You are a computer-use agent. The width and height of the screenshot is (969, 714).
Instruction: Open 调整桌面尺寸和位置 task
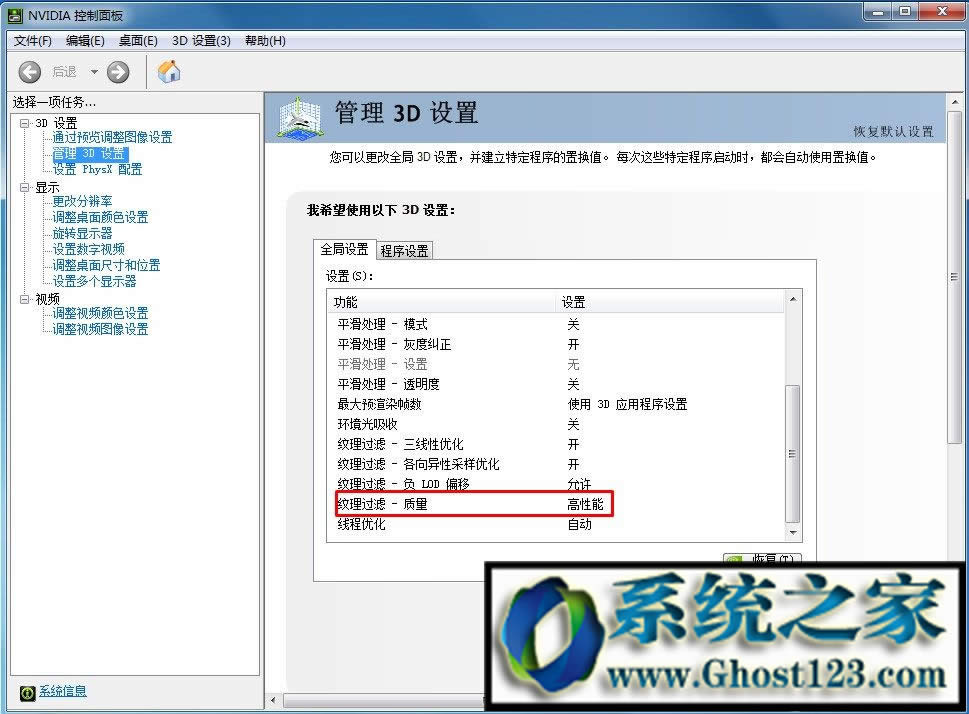tap(106, 265)
